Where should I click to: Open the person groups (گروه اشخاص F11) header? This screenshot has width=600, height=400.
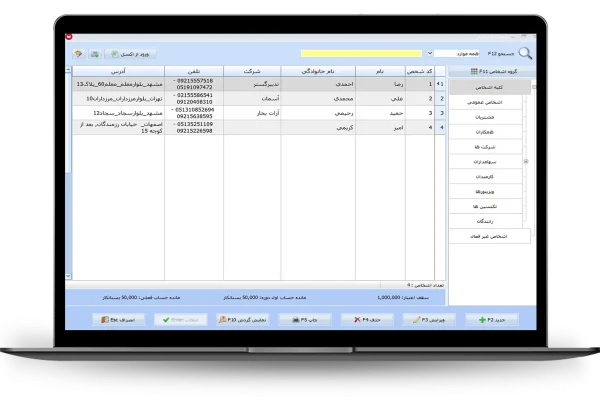coord(490,72)
